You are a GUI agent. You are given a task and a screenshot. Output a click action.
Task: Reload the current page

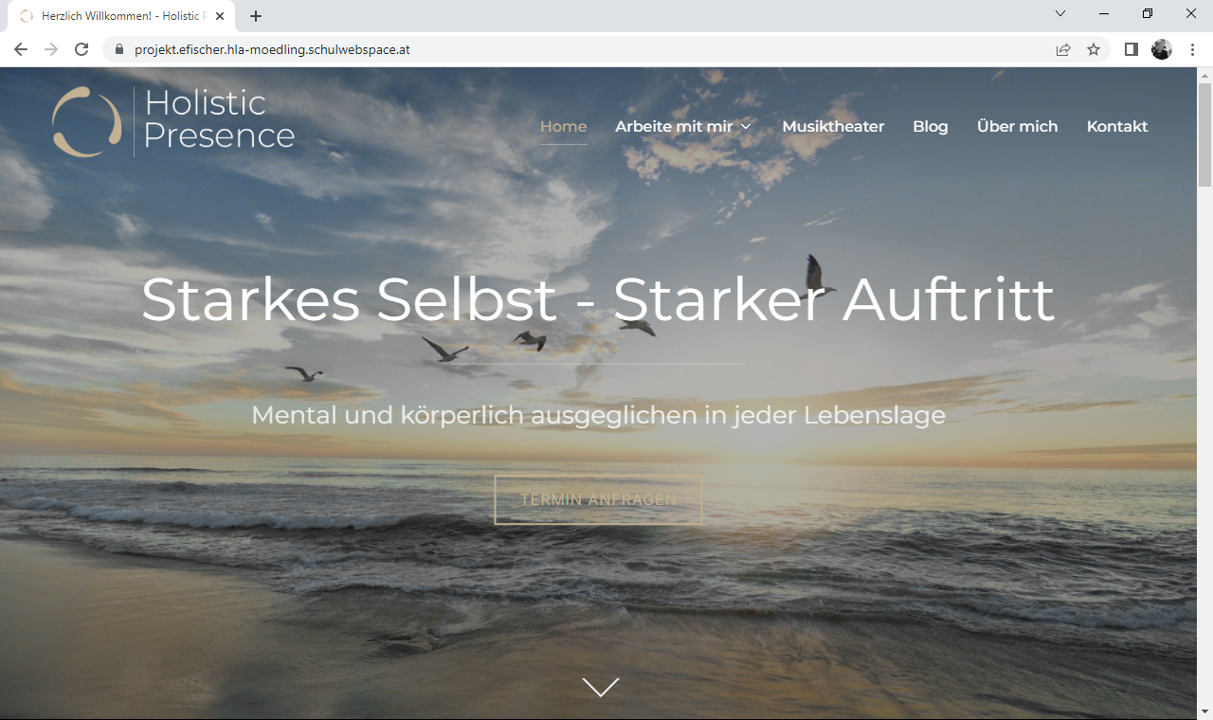(x=82, y=49)
